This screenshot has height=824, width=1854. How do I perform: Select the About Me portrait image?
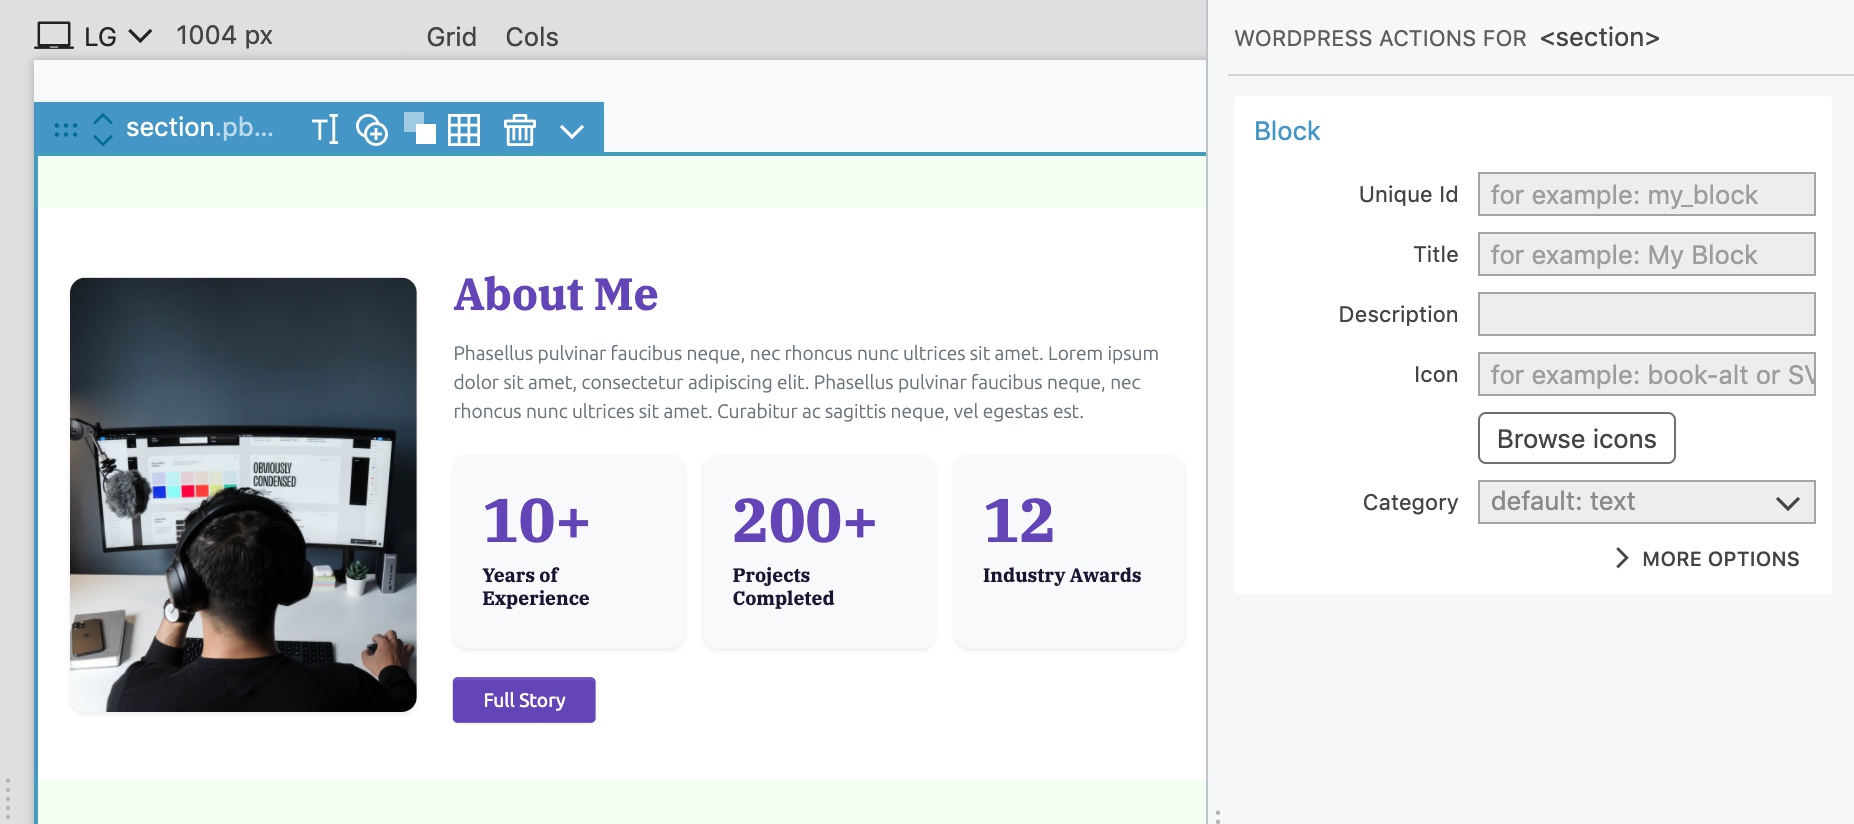[x=243, y=495]
